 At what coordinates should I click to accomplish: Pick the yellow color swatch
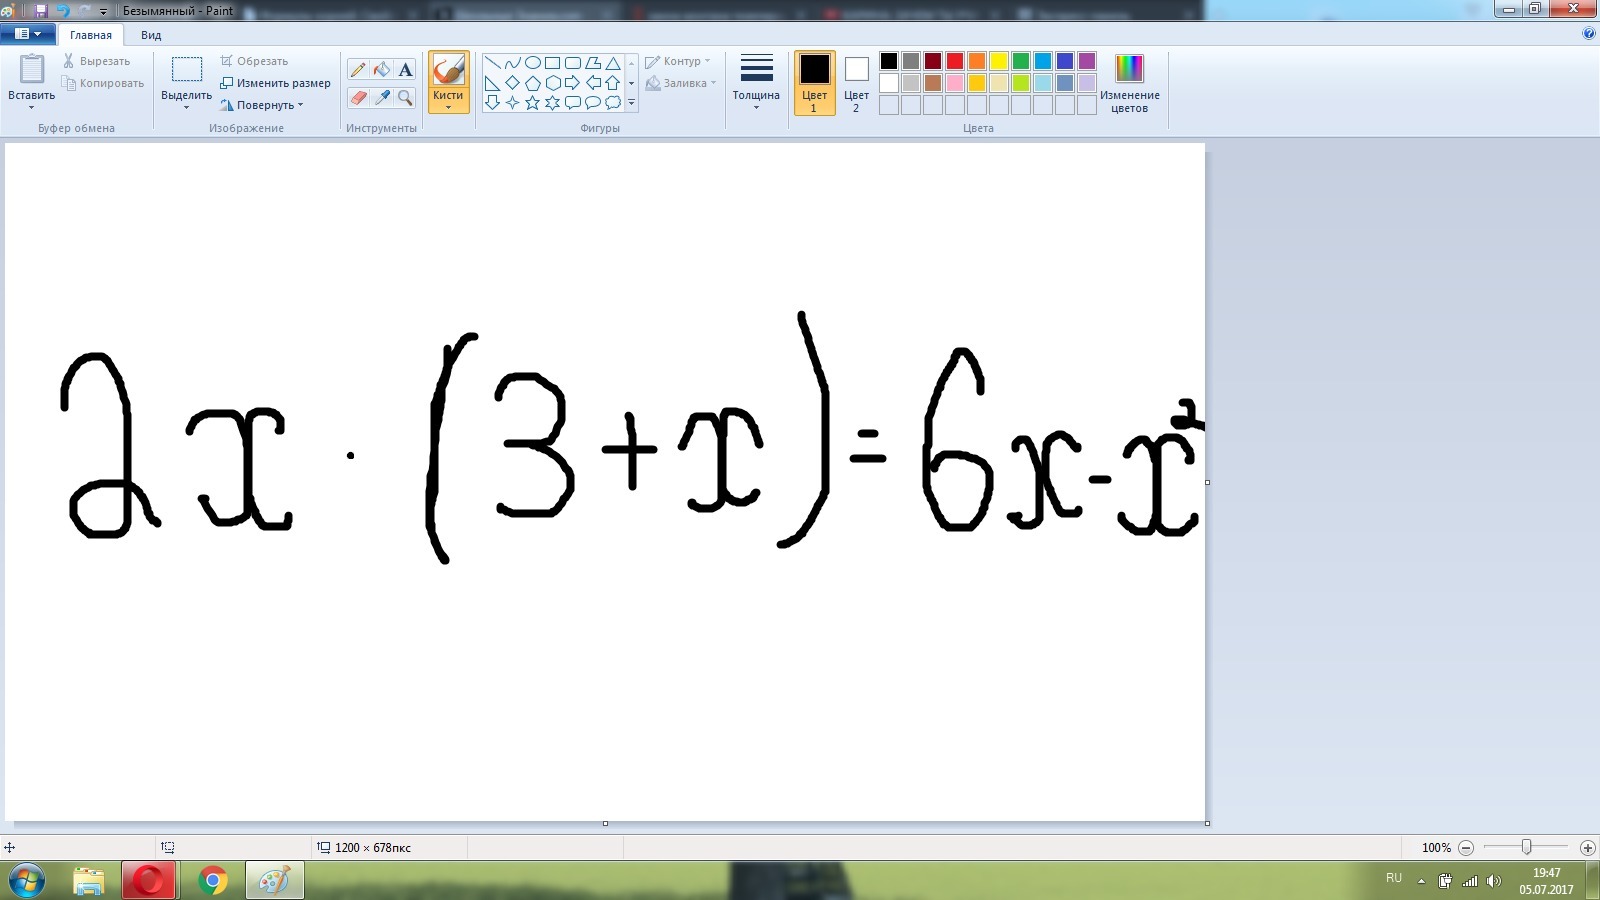[999, 61]
